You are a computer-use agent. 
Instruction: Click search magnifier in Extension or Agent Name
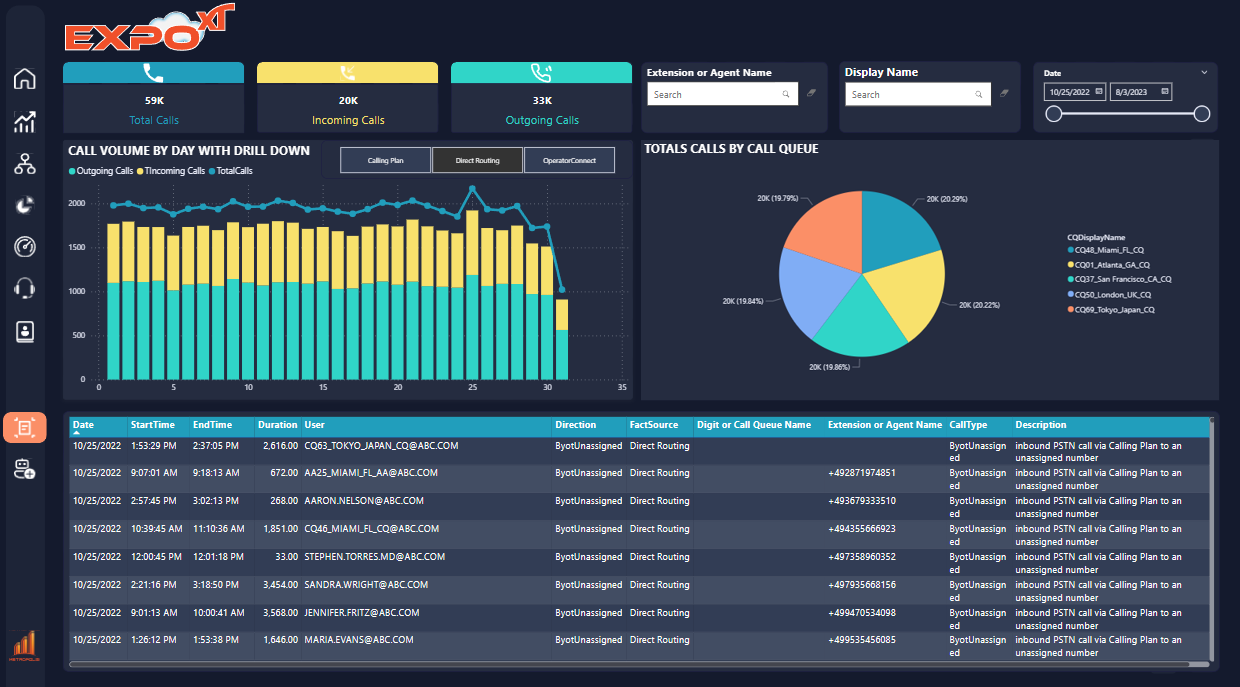[786, 95]
